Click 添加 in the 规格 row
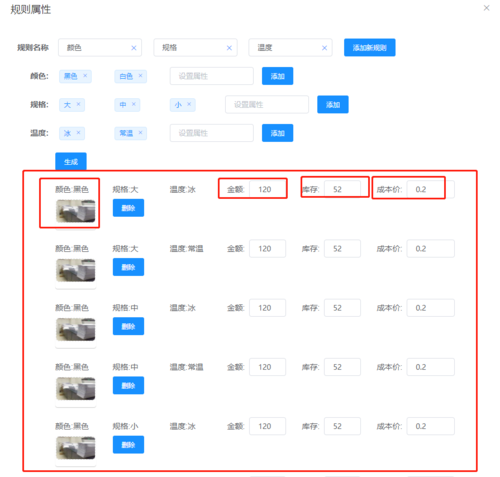The image size is (500, 477). coord(333,105)
